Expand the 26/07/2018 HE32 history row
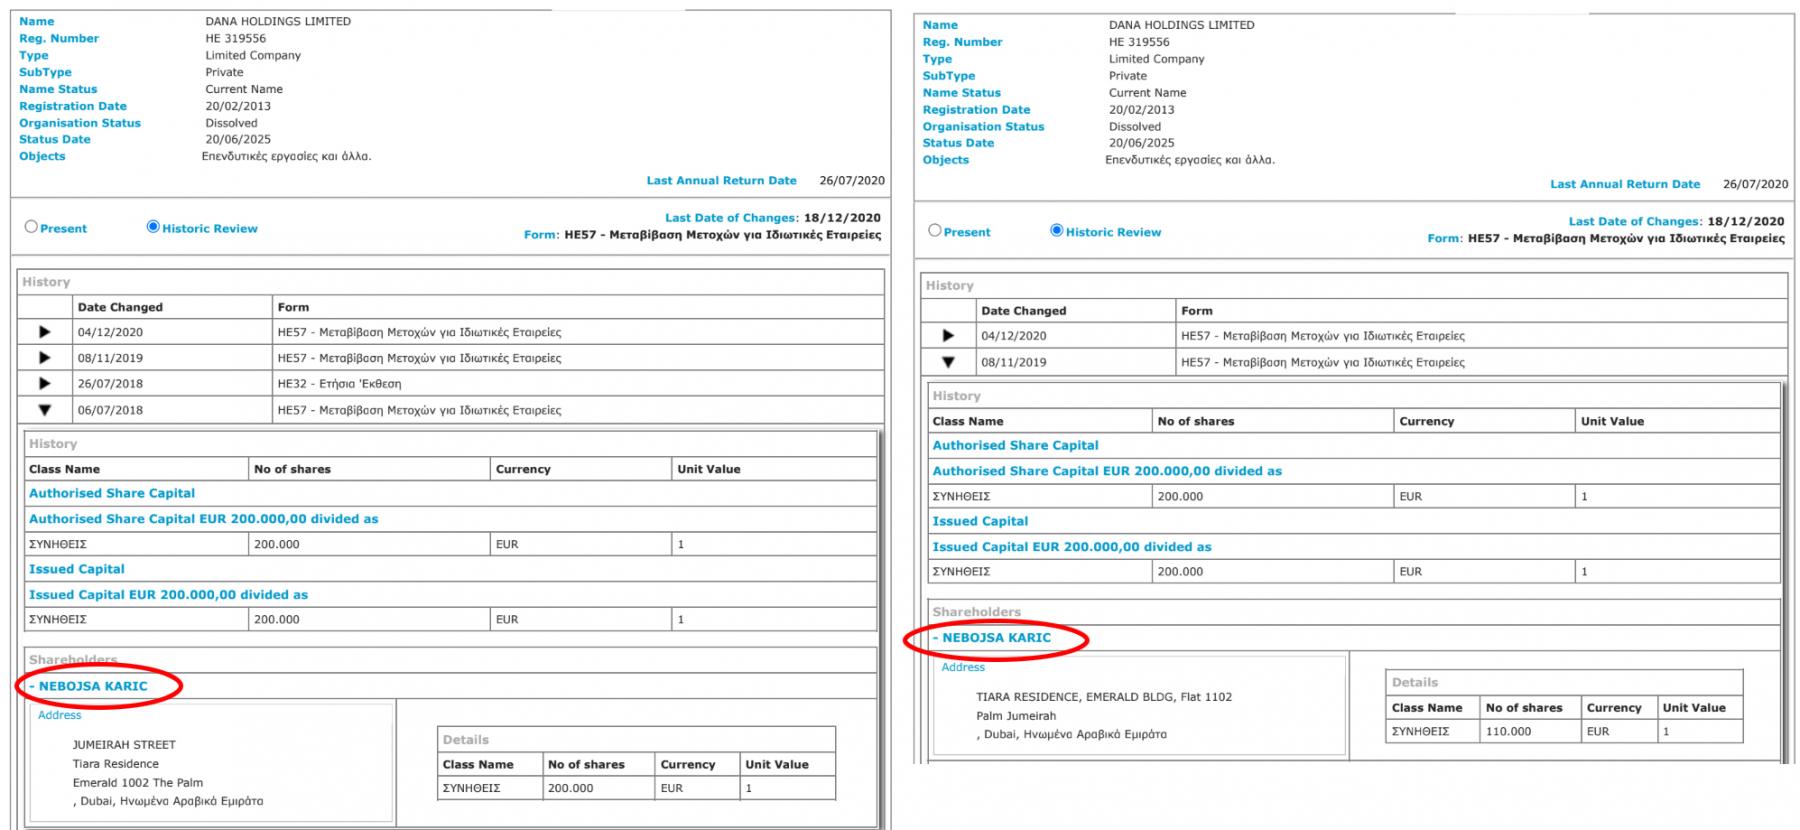This screenshot has height=830, width=1800. point(44,384)
